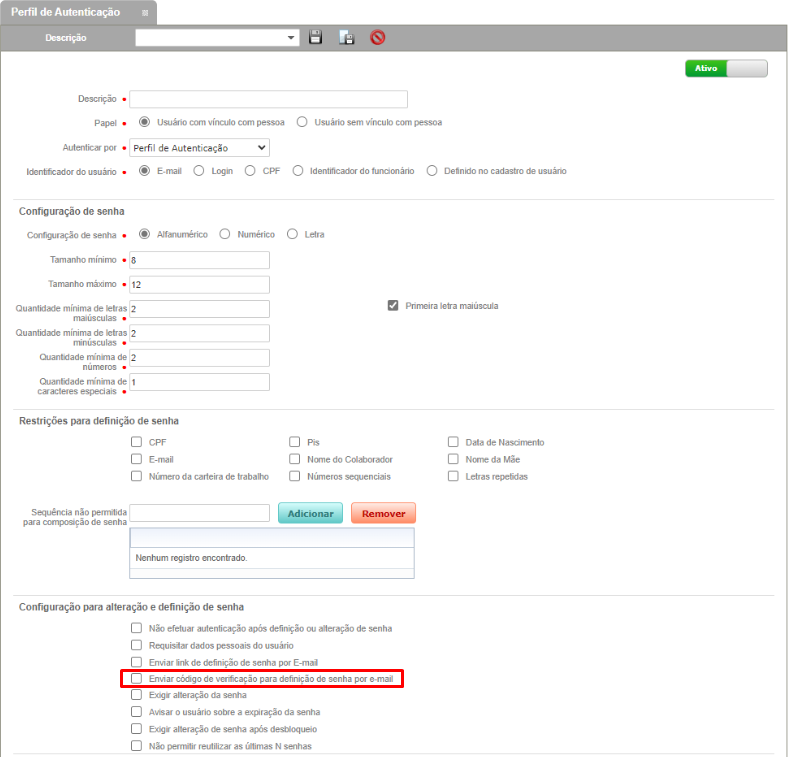Click the save-as-copy icon in toolbar
This screenshot has height=757, width=789.
tap(346, 38)
